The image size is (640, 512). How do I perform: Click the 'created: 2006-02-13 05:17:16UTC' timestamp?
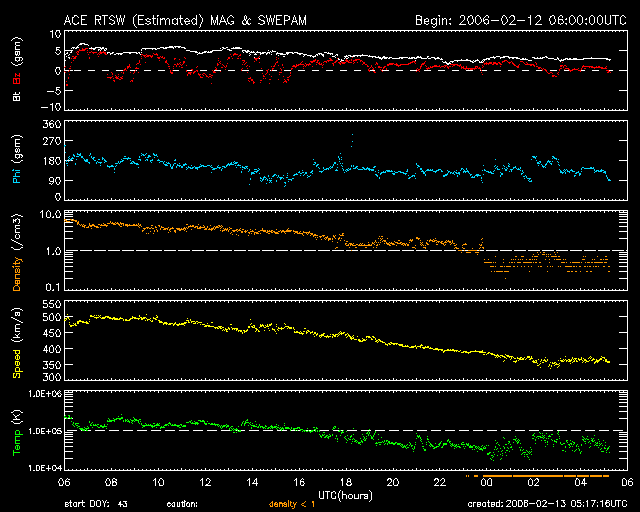tap(547, 504)
